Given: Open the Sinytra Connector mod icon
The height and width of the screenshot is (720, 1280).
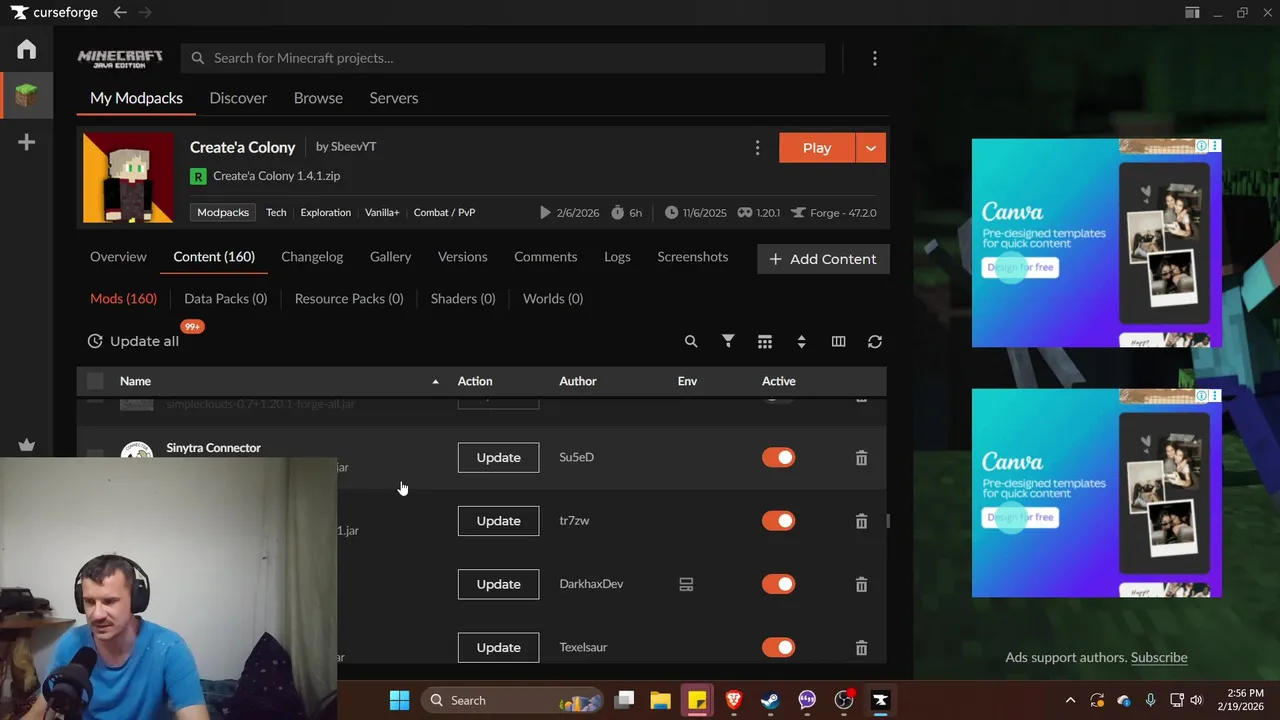Looking at the screenshot, I should click(136, 452).
